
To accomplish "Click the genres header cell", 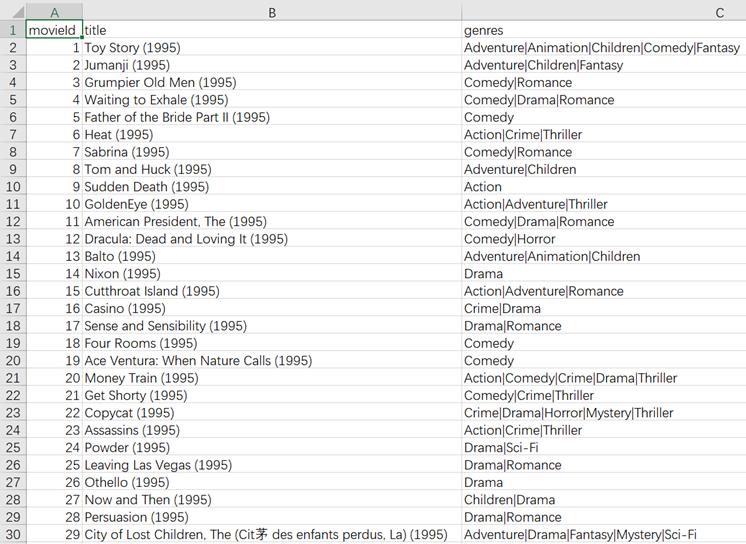I will [x=604, y=30].
